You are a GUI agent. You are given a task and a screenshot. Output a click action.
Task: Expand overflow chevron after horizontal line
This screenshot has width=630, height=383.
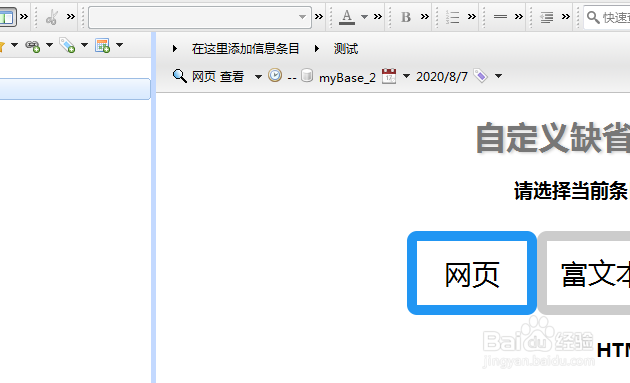click(519, 17)
